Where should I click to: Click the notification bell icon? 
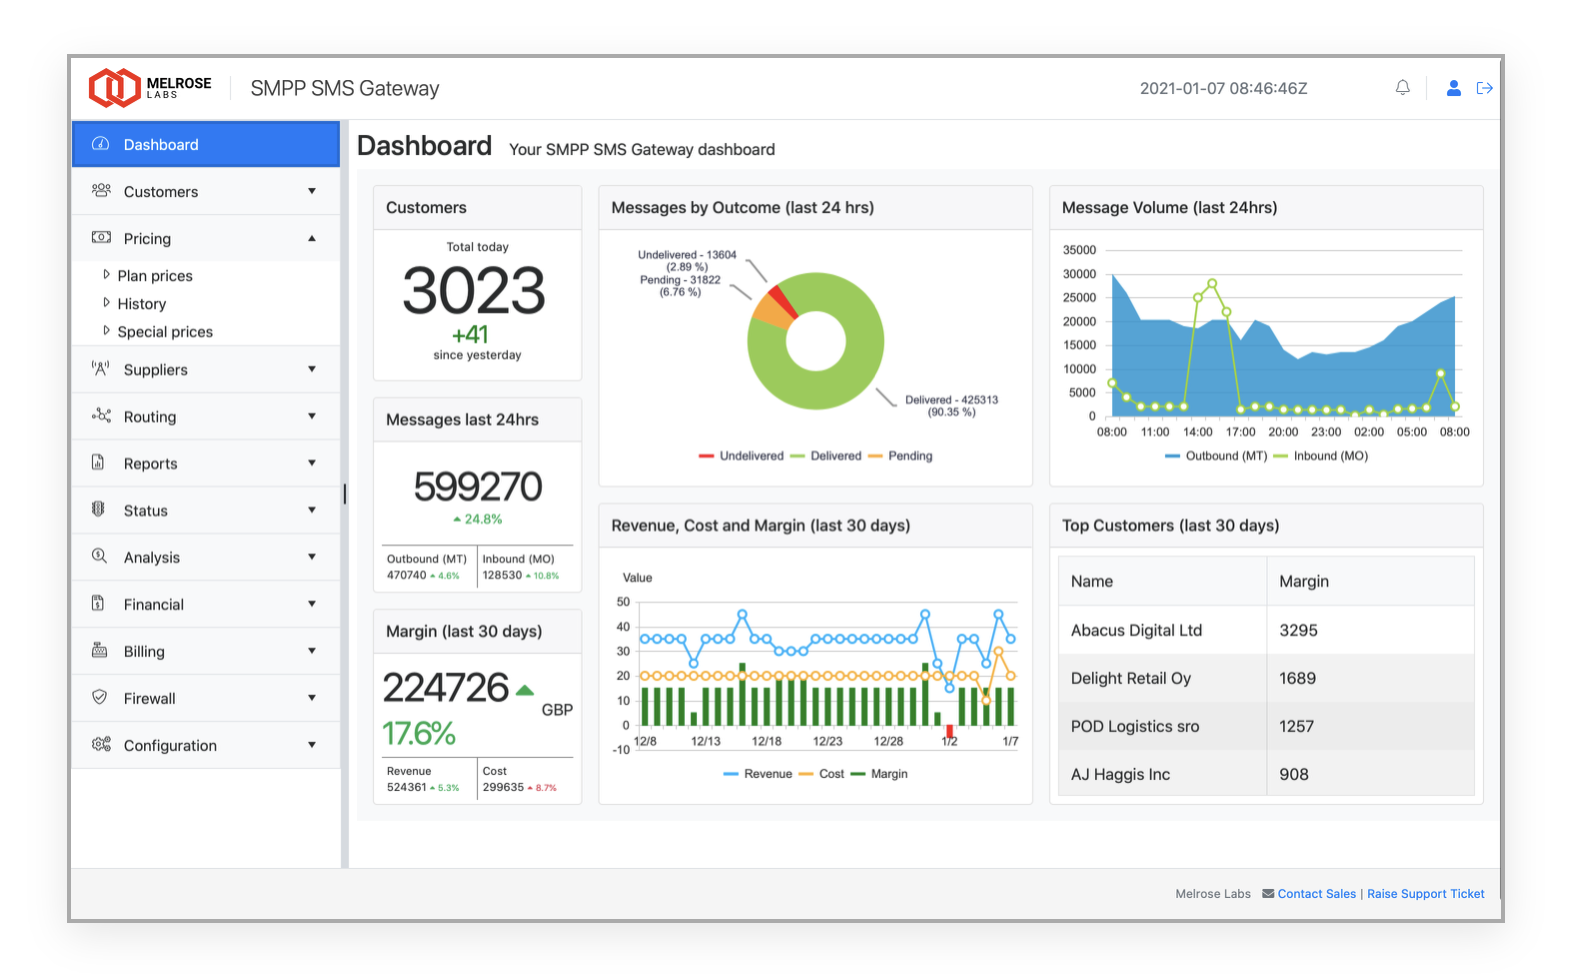coord(1402,88)
